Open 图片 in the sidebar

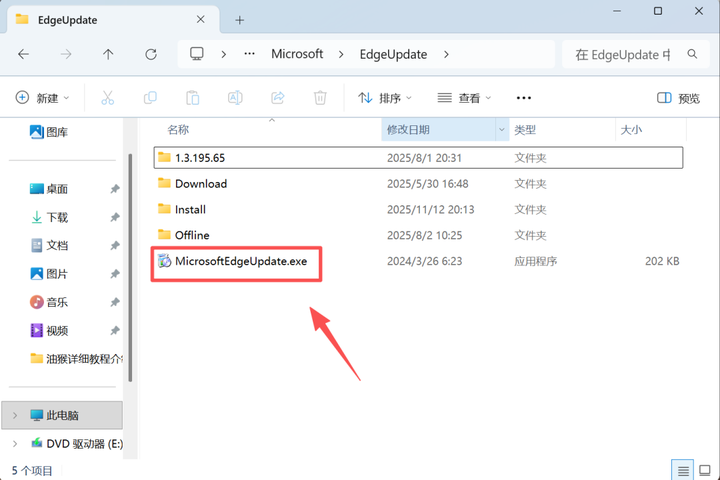point(49,274)
